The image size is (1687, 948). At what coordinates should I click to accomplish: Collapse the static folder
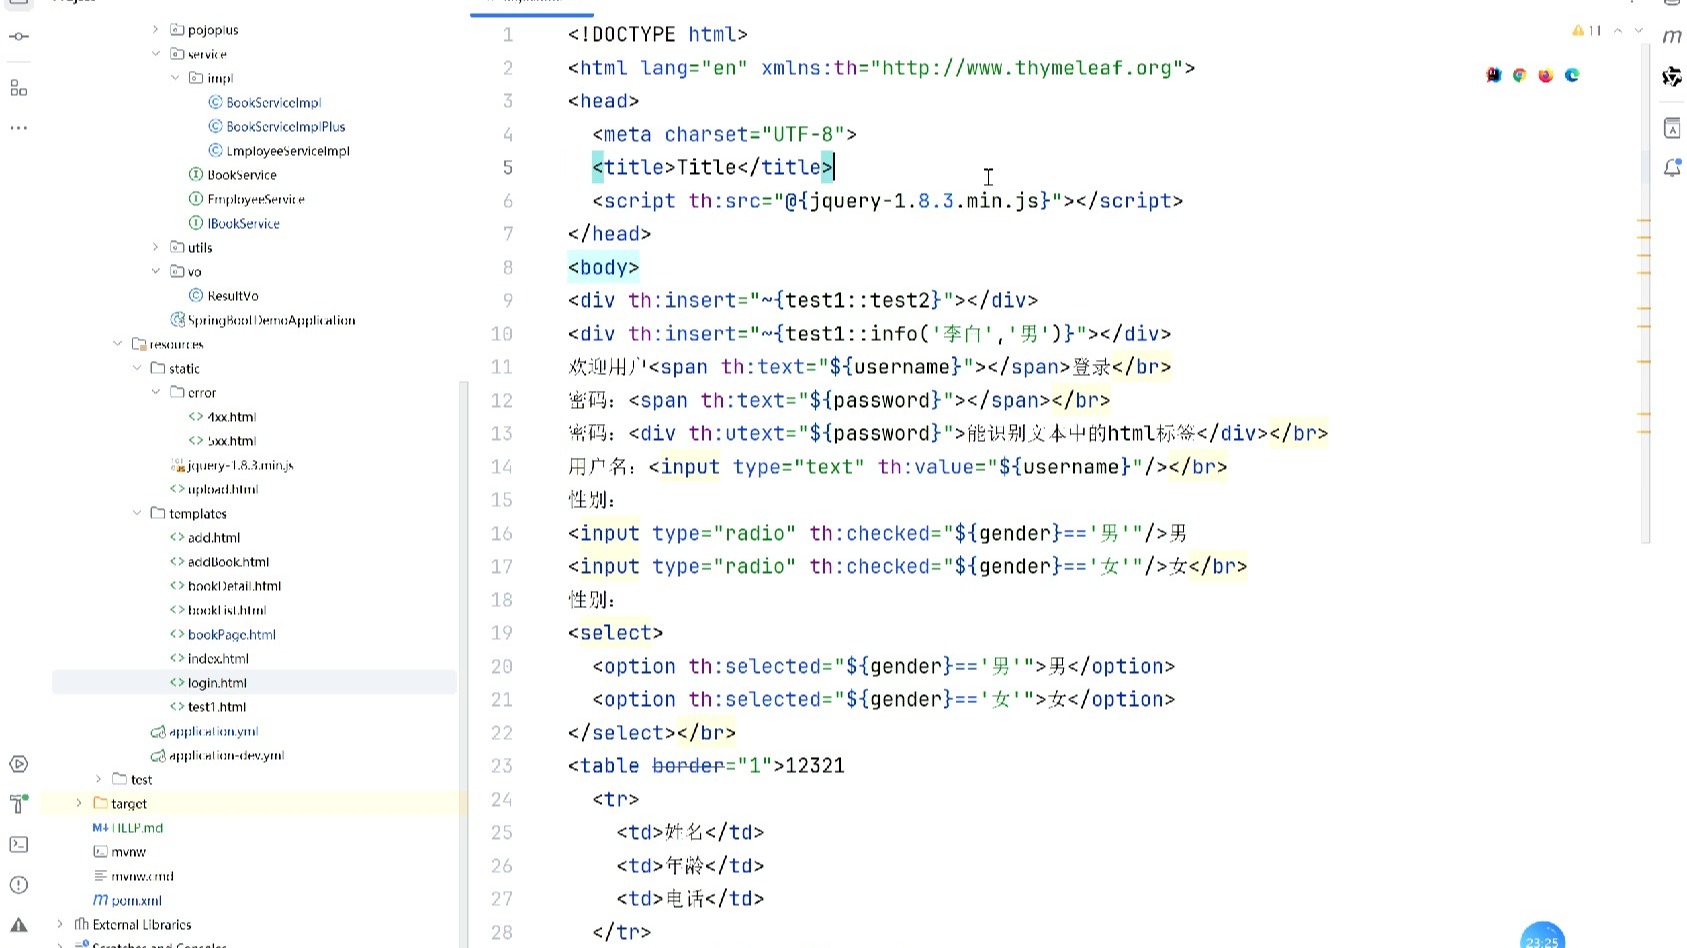pyautogui.click(x=137, y=368)
